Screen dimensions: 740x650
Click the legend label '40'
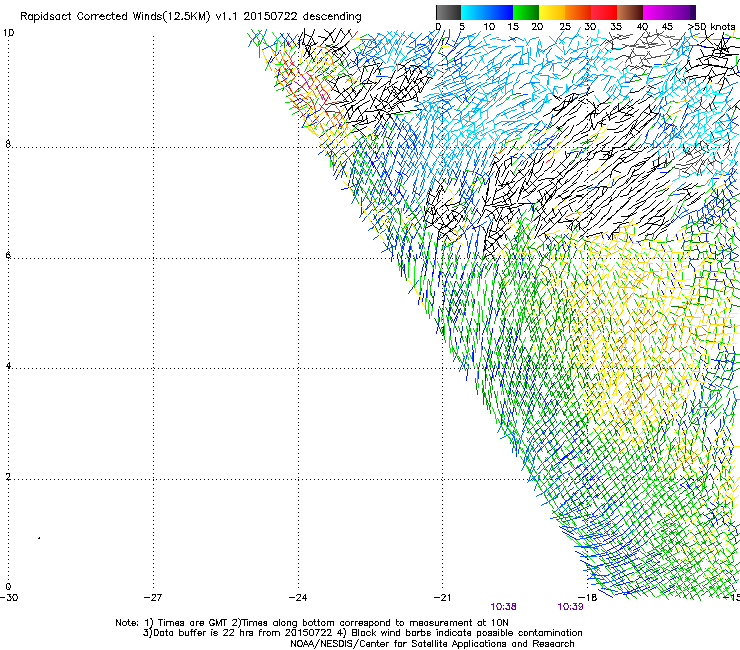click(x=642, y=27)
